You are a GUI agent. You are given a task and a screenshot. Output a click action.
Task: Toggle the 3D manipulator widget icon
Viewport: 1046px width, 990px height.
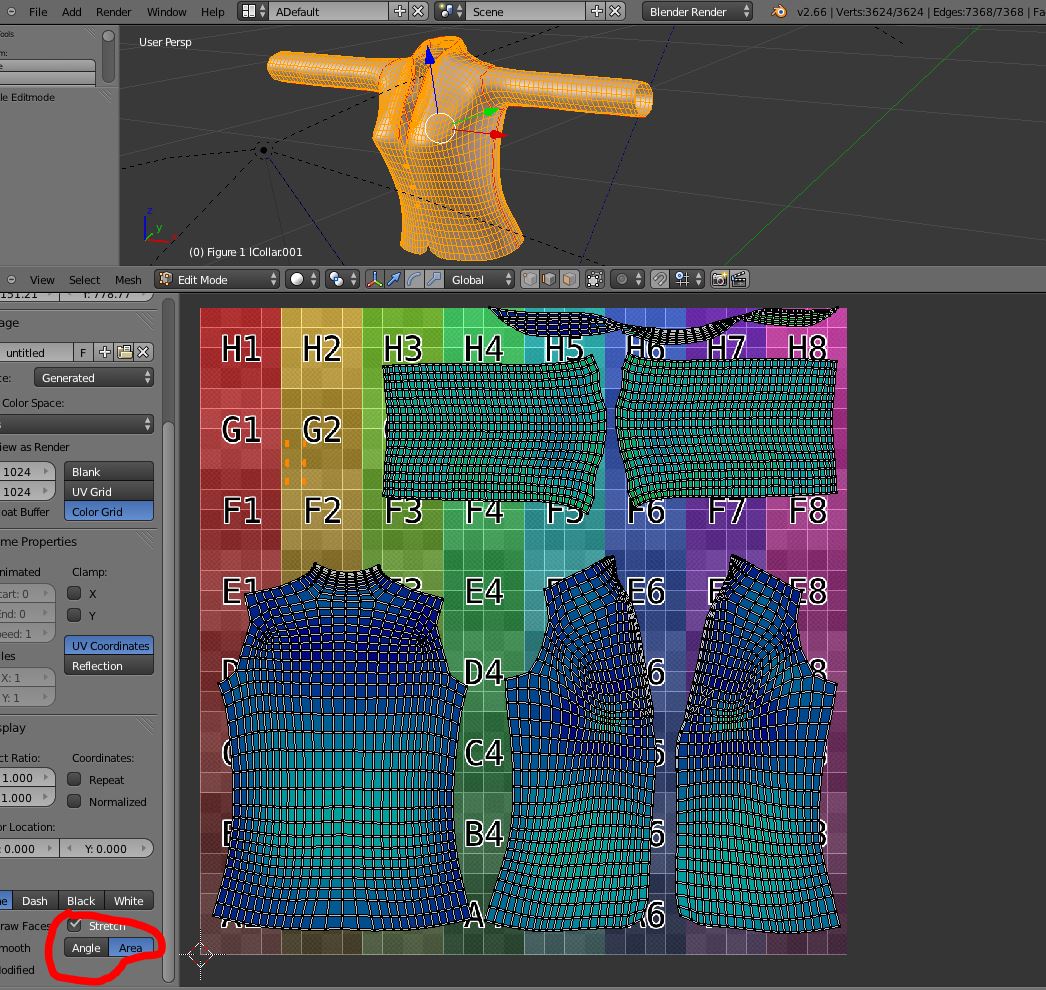pyautogui.click(x=375, y=280)
